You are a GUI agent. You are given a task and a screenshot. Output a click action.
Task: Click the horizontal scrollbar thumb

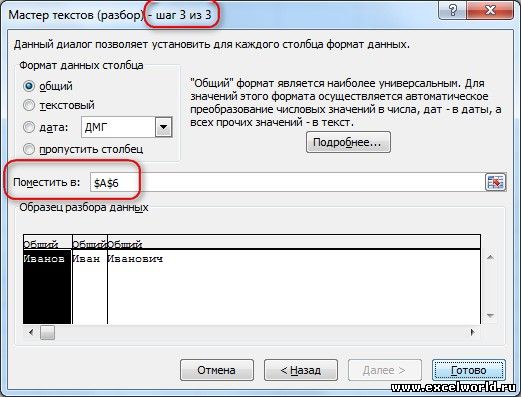47,332
